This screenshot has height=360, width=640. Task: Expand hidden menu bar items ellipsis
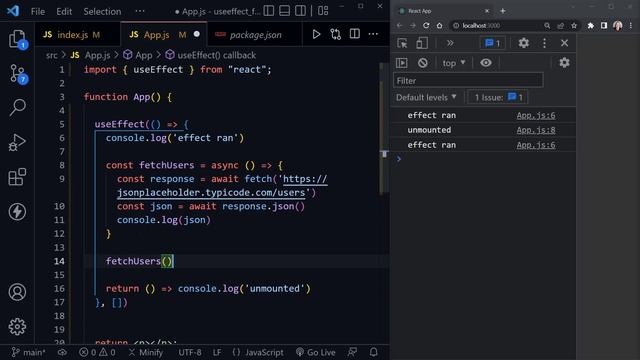tap(140, 11)
